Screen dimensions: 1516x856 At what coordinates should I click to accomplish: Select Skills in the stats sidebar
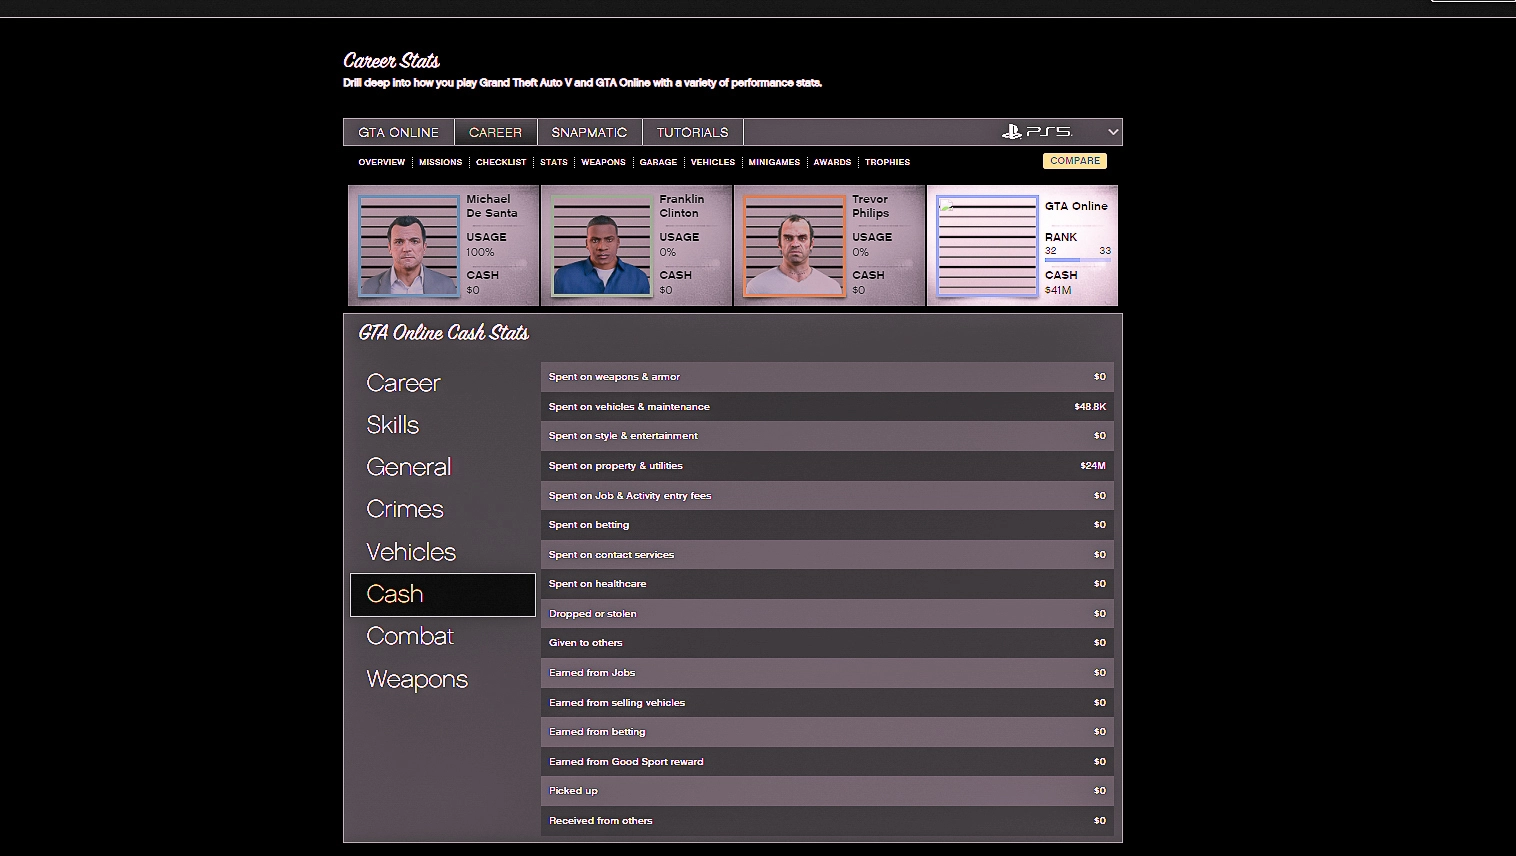pos(393,425)
